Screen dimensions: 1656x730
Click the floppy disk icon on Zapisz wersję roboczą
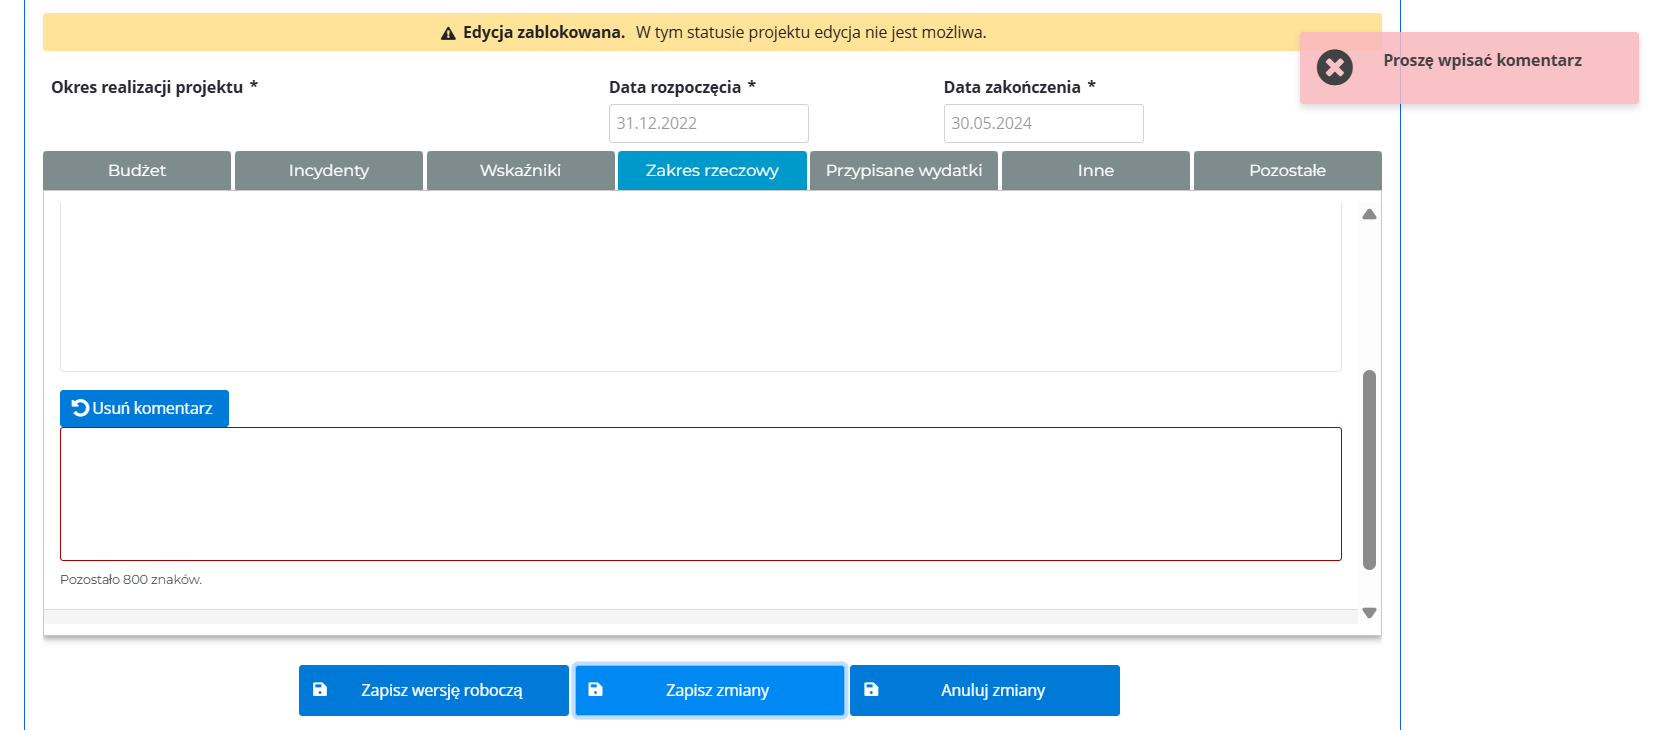pos(320,690)
